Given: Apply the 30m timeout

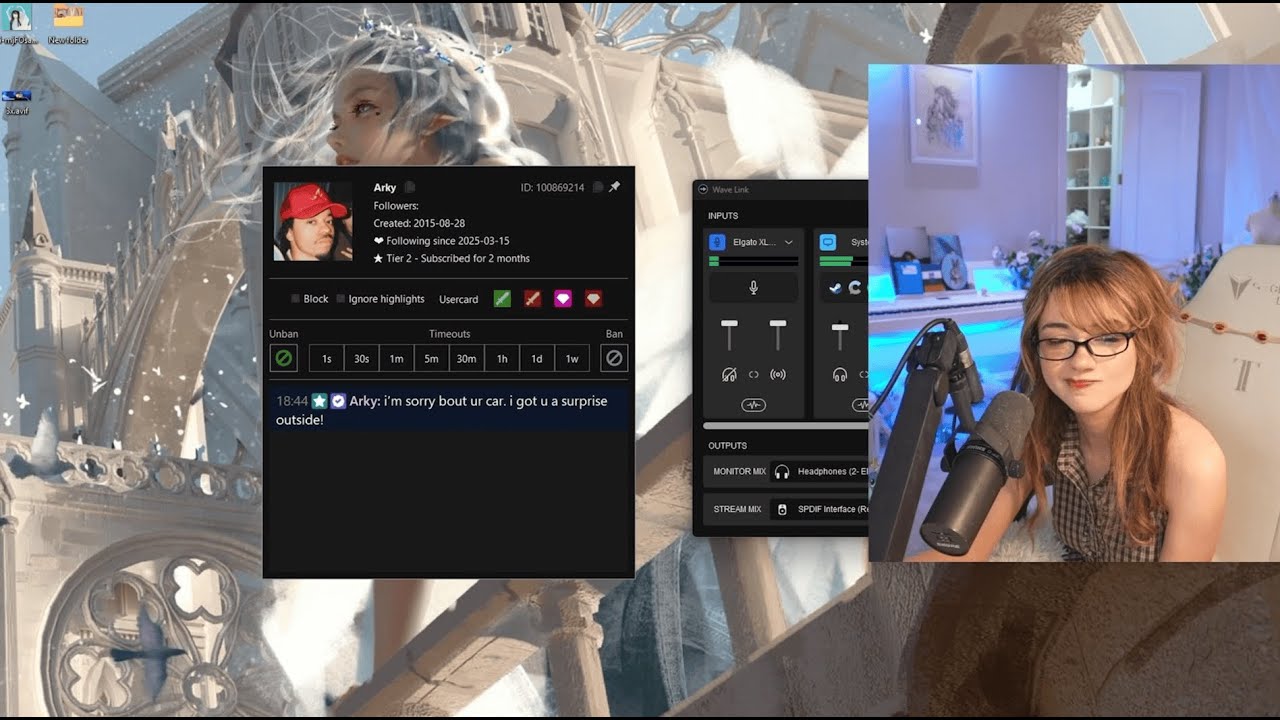Looking at the screenshot, I should 467,358.
